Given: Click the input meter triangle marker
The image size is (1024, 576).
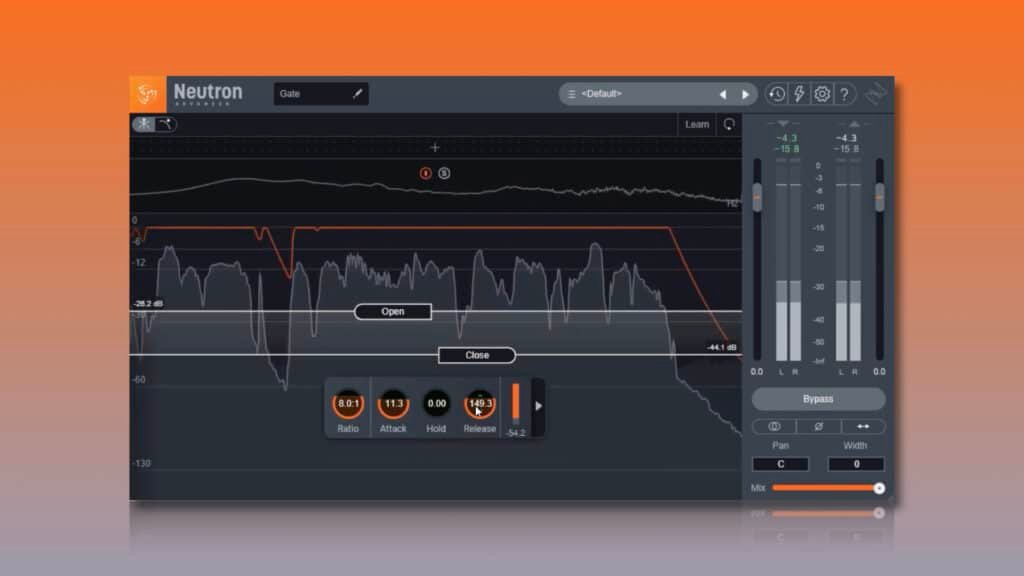Looking at the screenshot, I should point(783,123).
